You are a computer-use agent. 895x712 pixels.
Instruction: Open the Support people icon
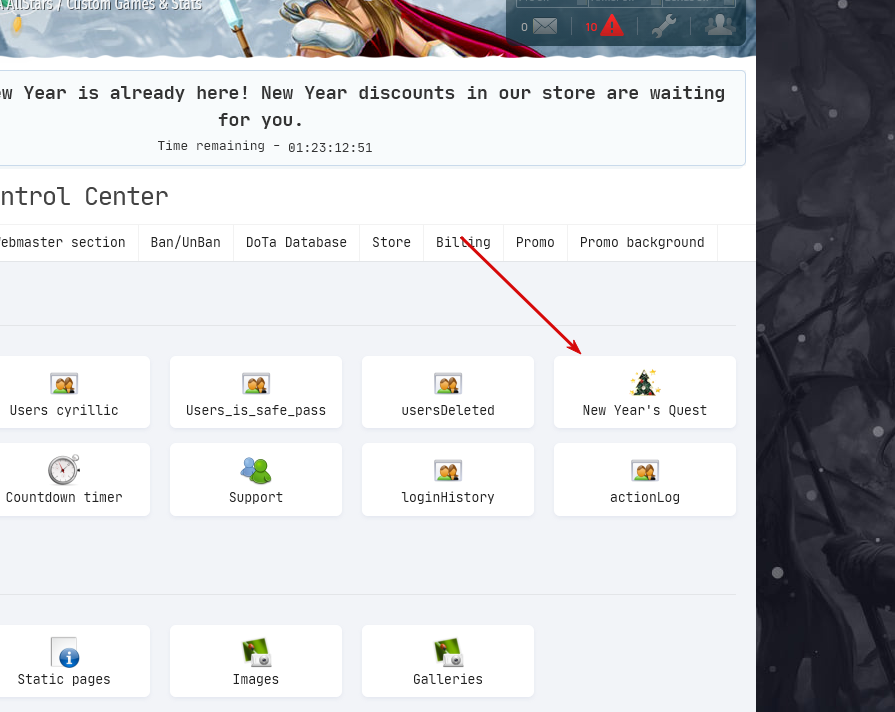pyautogui.click(x=256, y=470)
